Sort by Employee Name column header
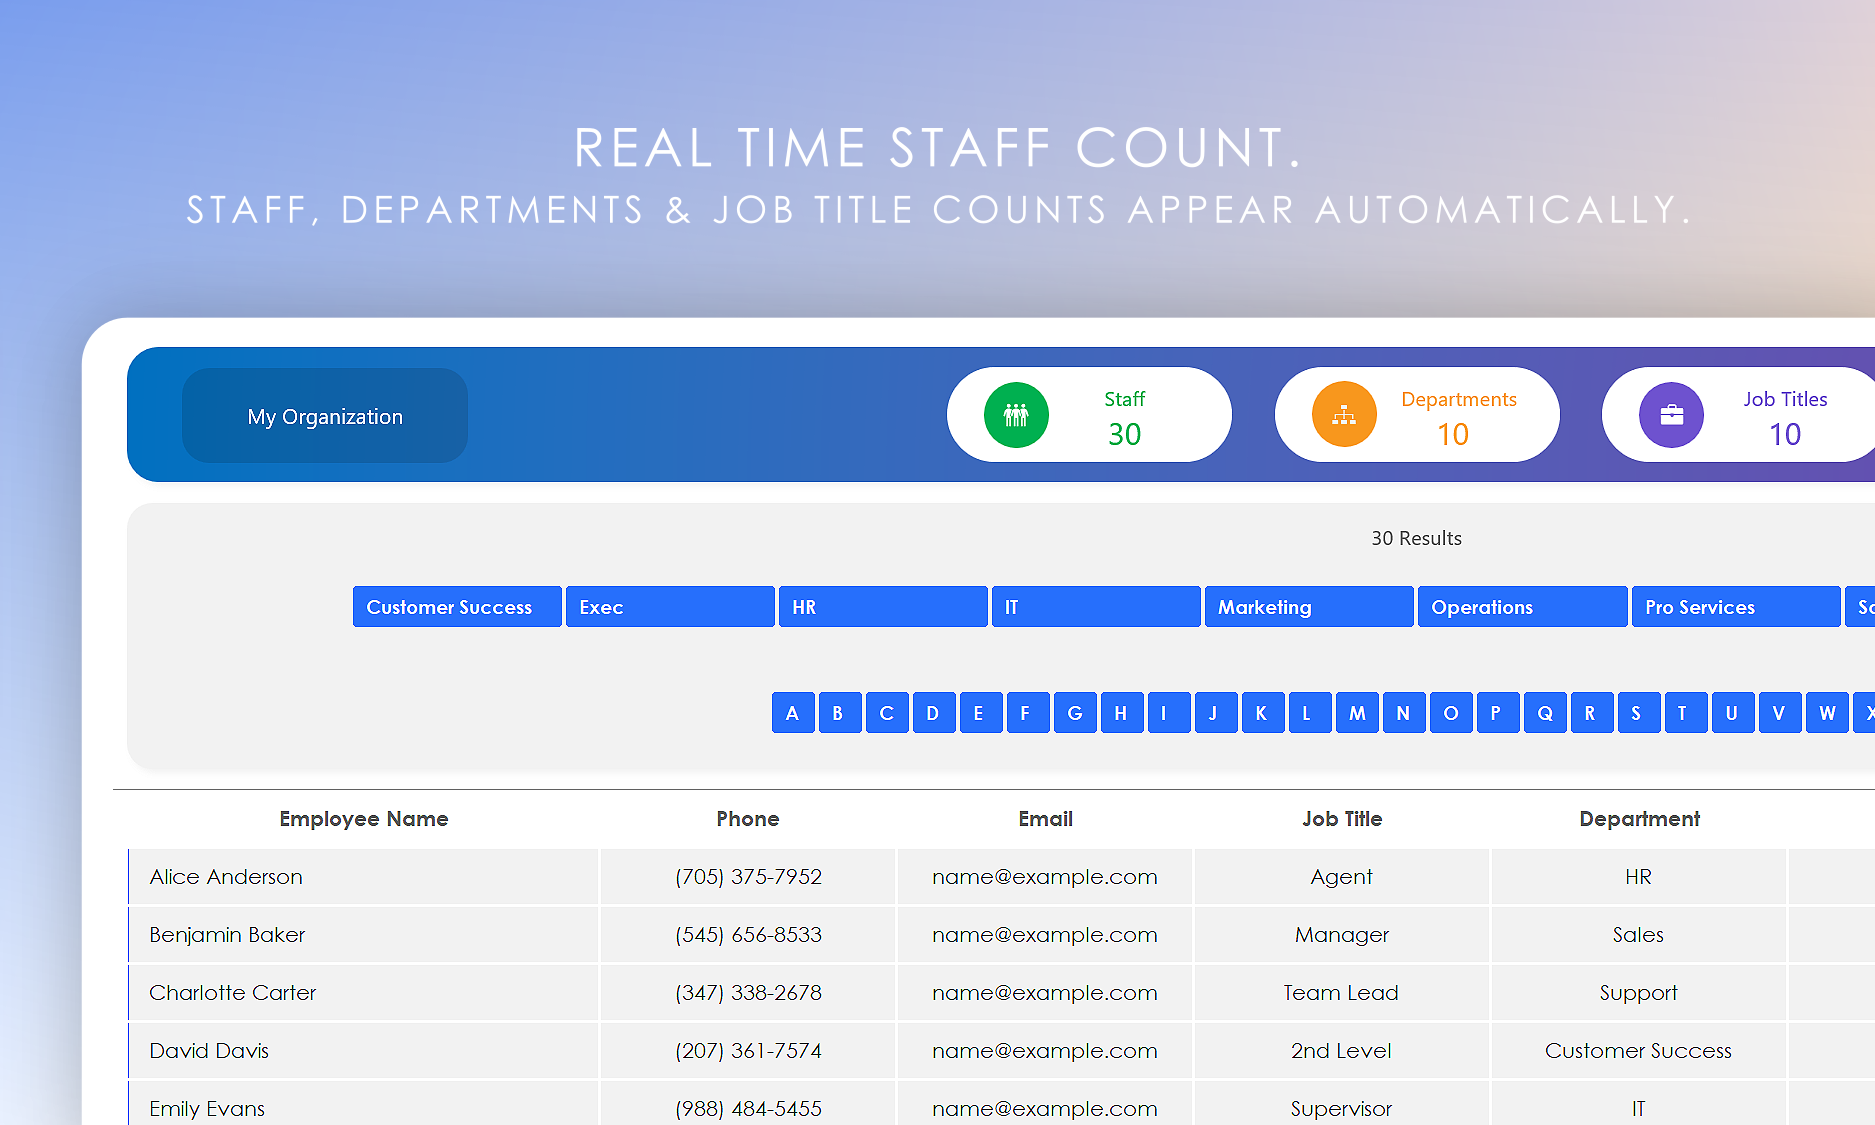 (x=364, y=819)
